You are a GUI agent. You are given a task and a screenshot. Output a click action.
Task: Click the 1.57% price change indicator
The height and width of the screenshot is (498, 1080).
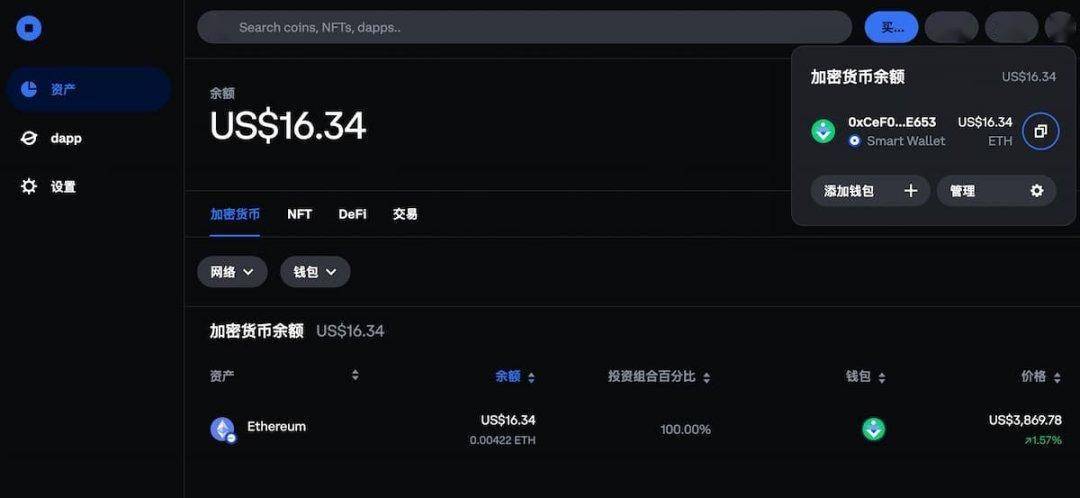1043,440
